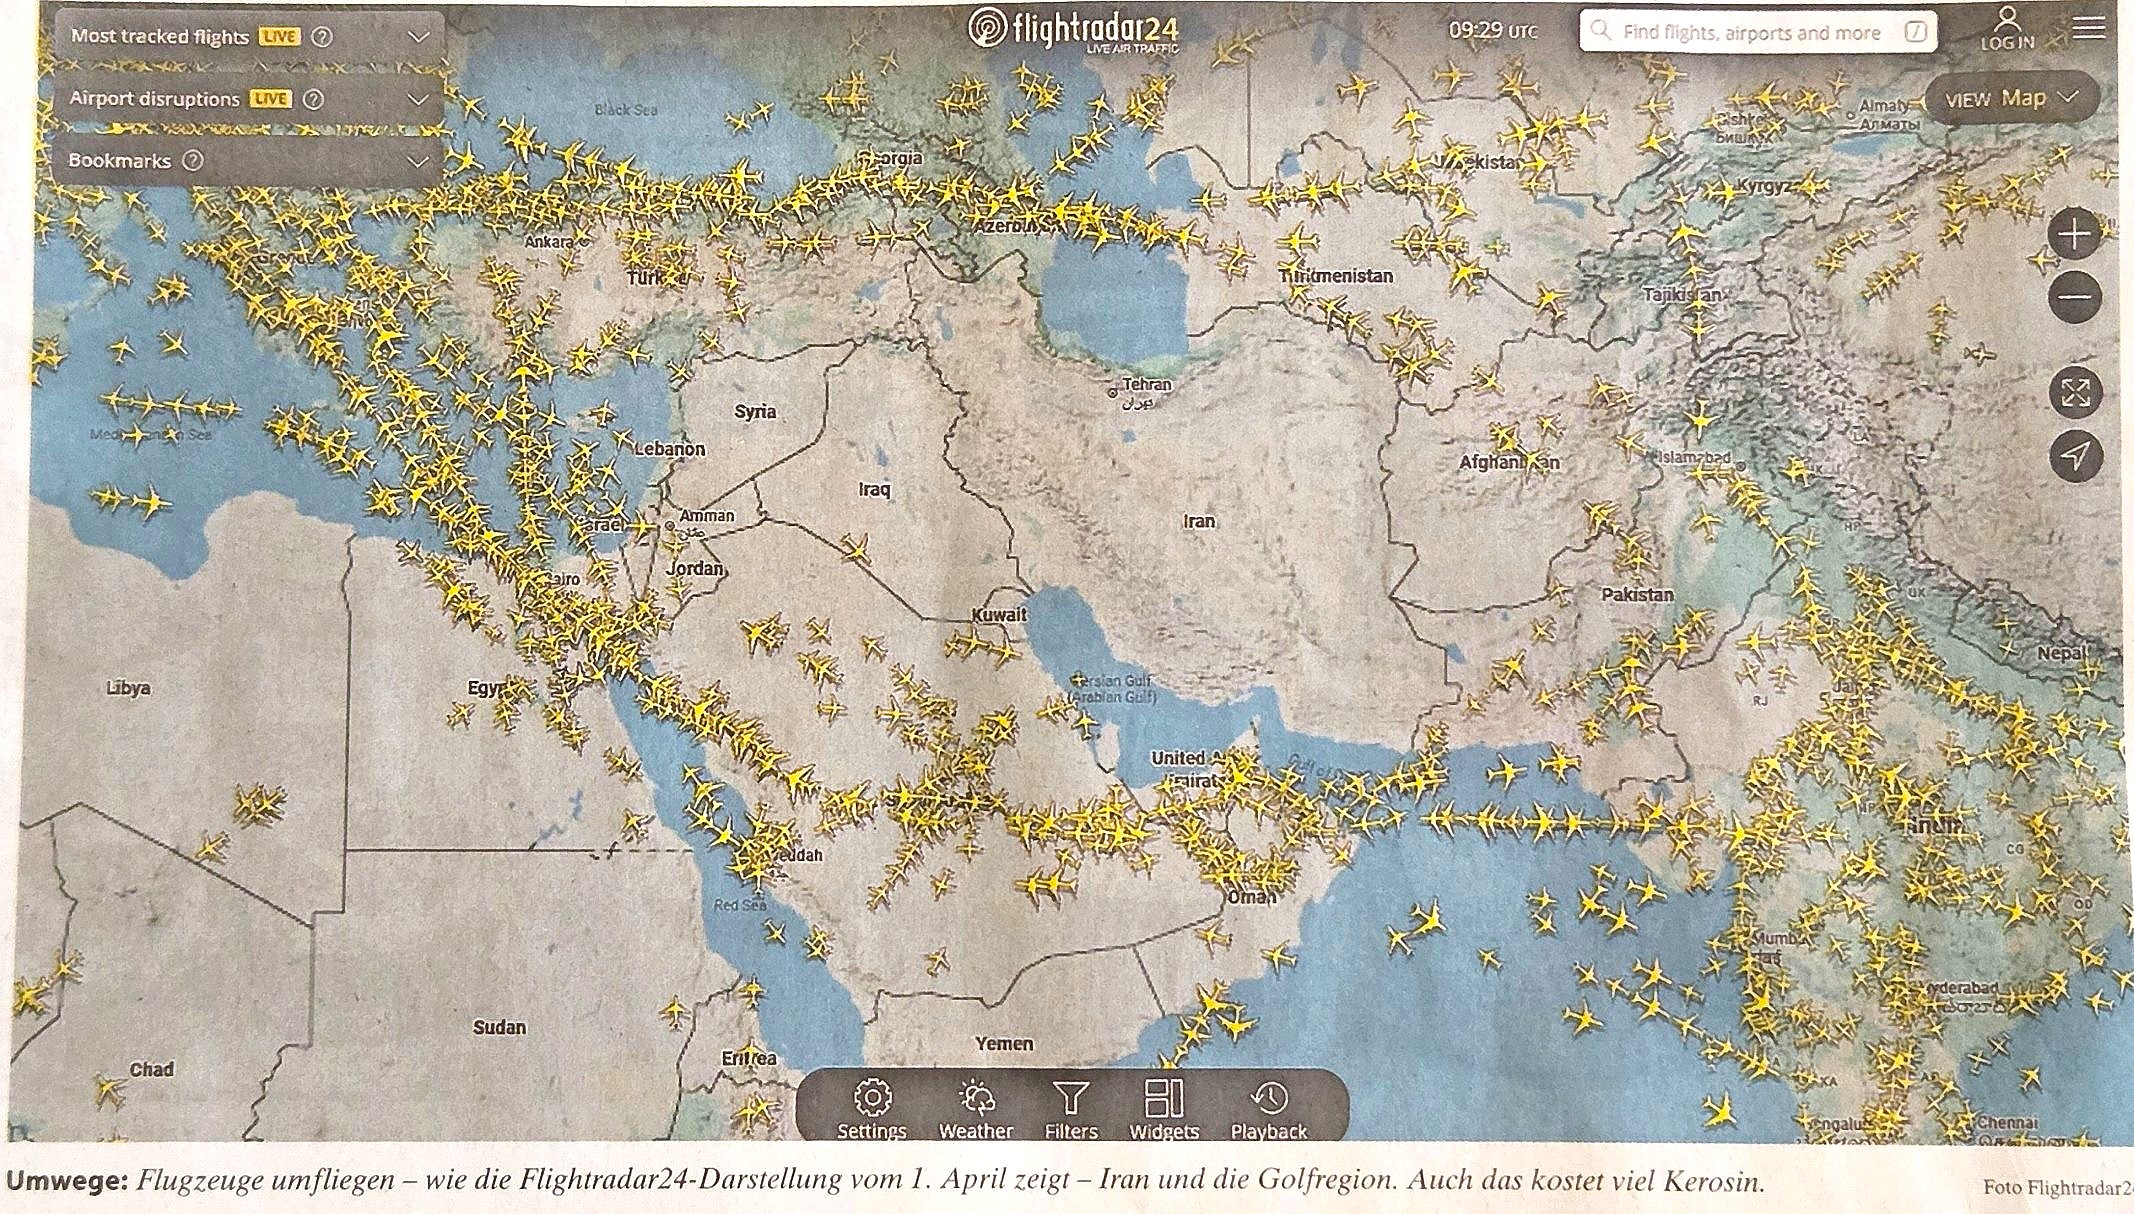The height and width of the screenshot is (1214, 2134).
Task: Open the Settings gear in bottom toolbar
Action: (x=872, y=1100)
